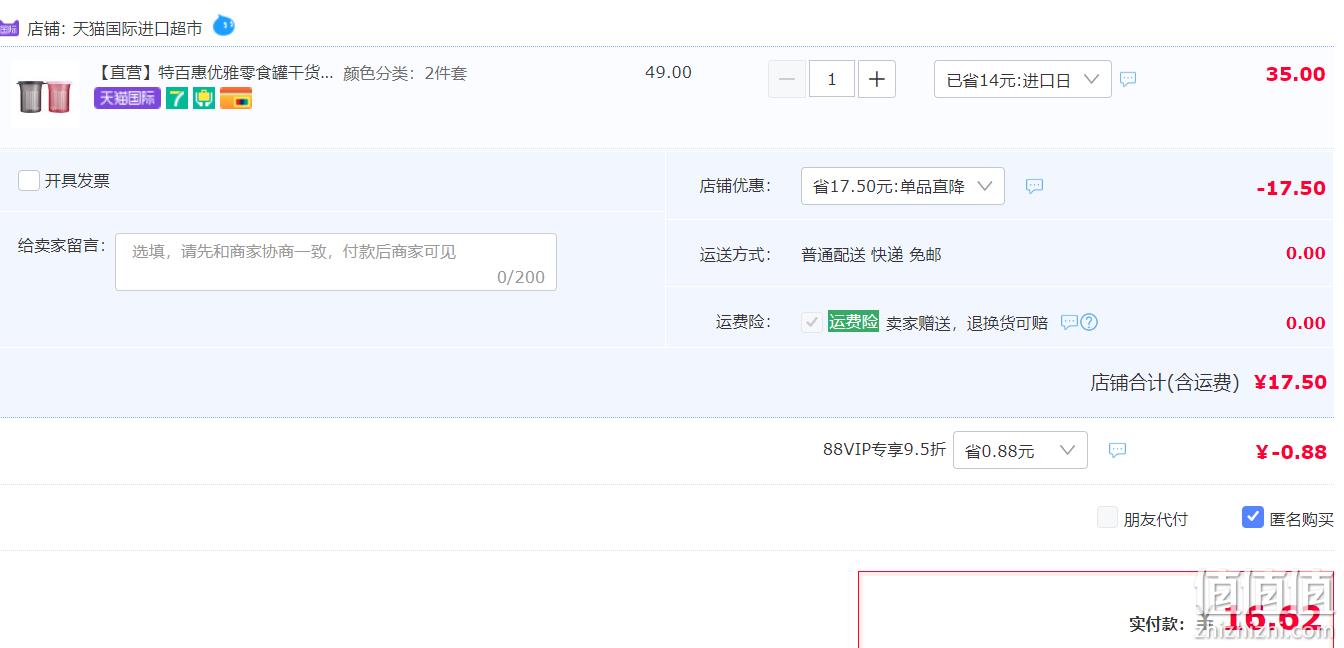Click the orange credit card badge icon
Viewport: 1344px width, 648px height.
[236, 98]
